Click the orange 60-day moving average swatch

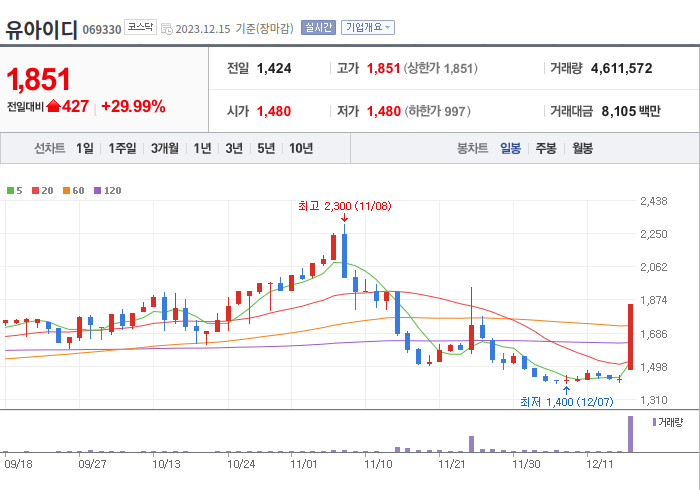(67, 191)
